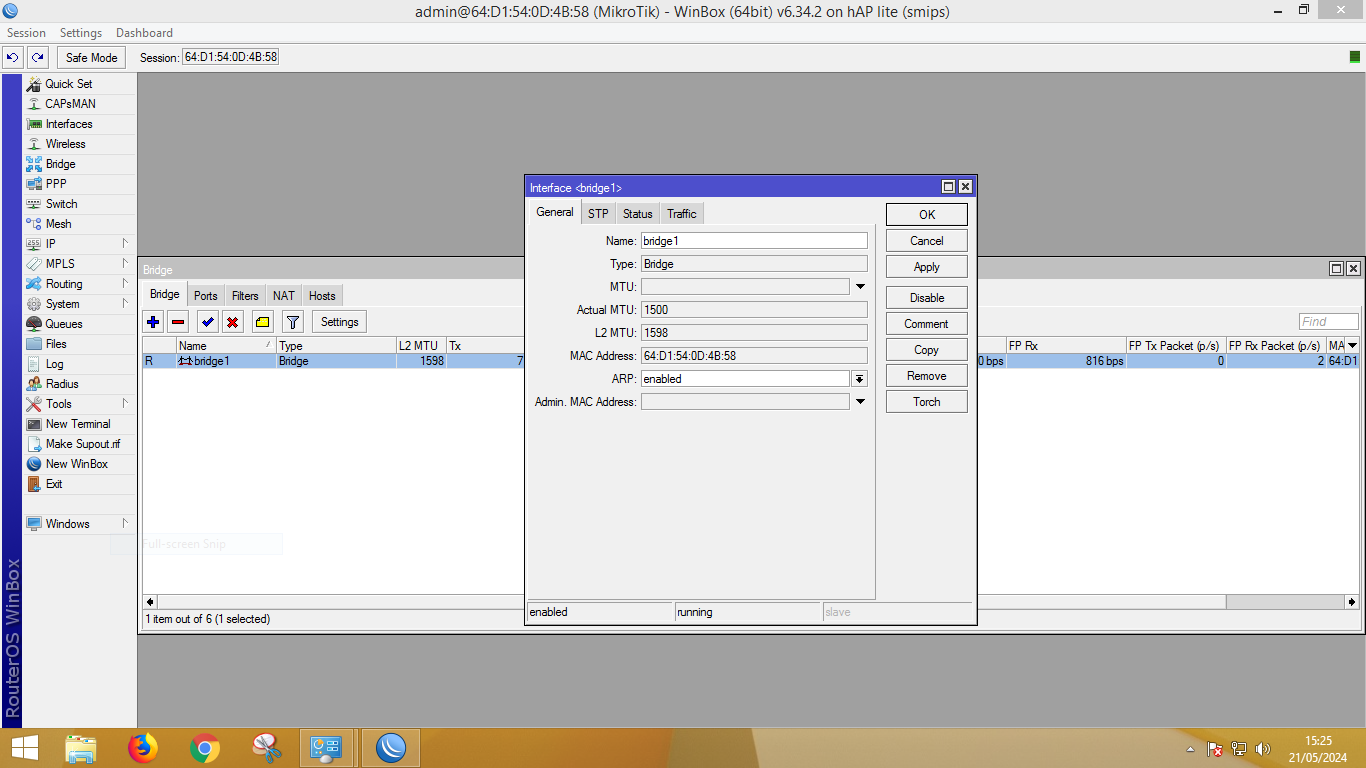Image resolution: width=1366 pixels, height=768 pixels.
Task: Open the ARP dropdown list
Action: [859, 379]
